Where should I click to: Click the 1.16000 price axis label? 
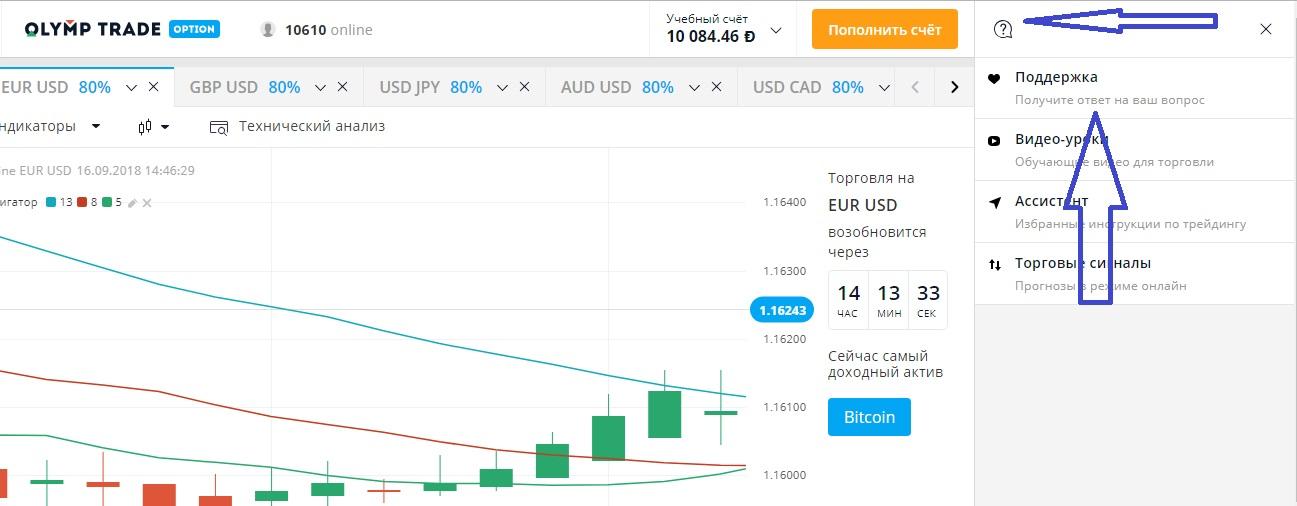(x=784, y=475)
